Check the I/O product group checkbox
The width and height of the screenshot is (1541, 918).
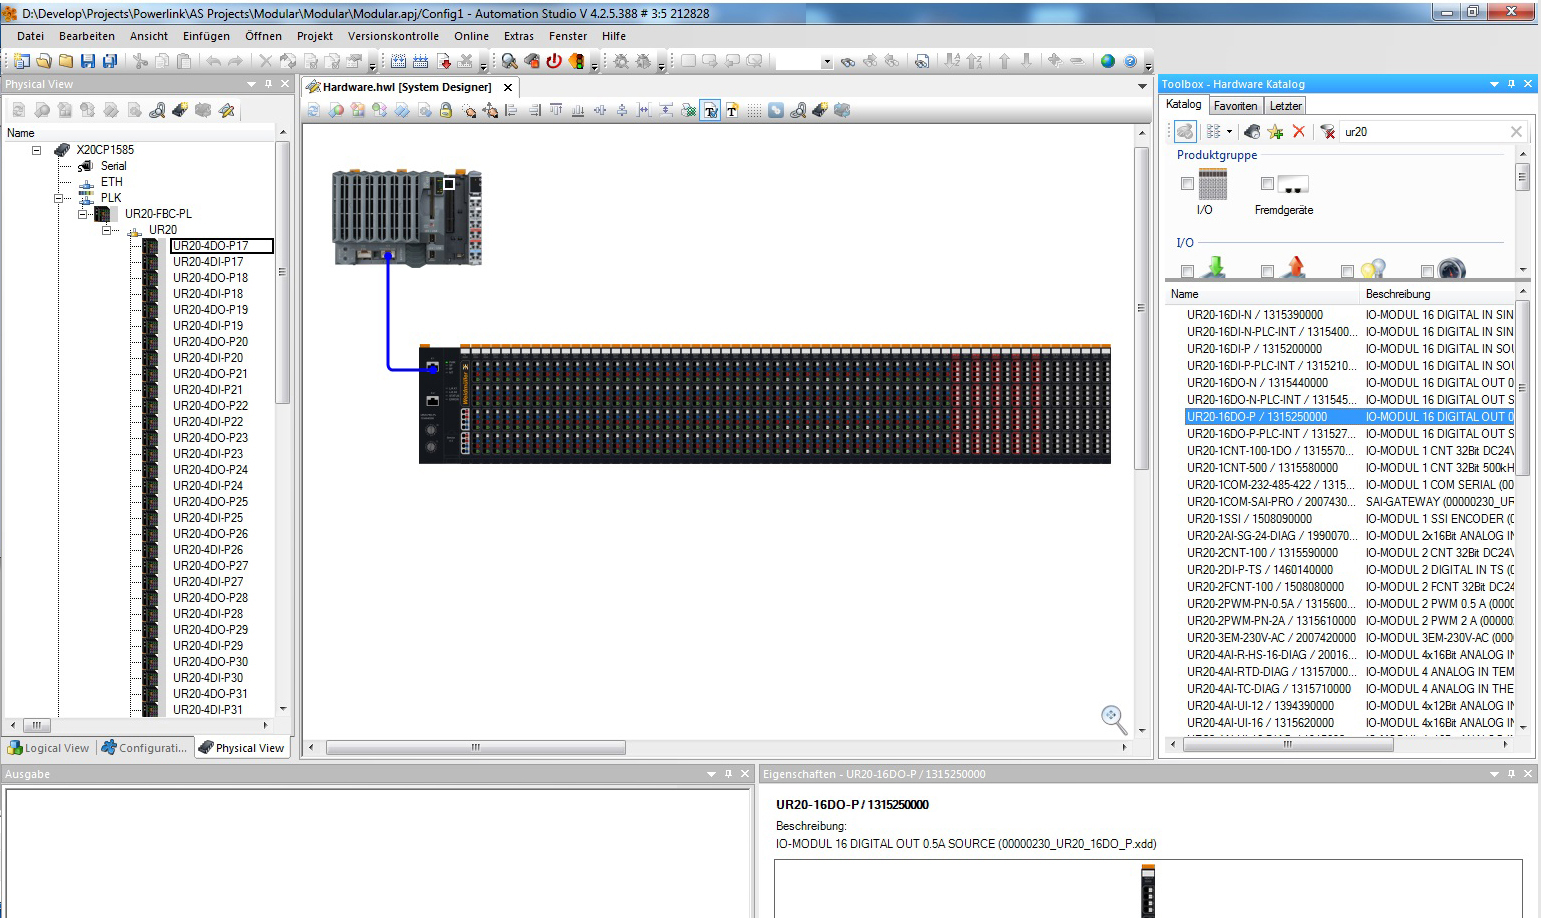1187,184
